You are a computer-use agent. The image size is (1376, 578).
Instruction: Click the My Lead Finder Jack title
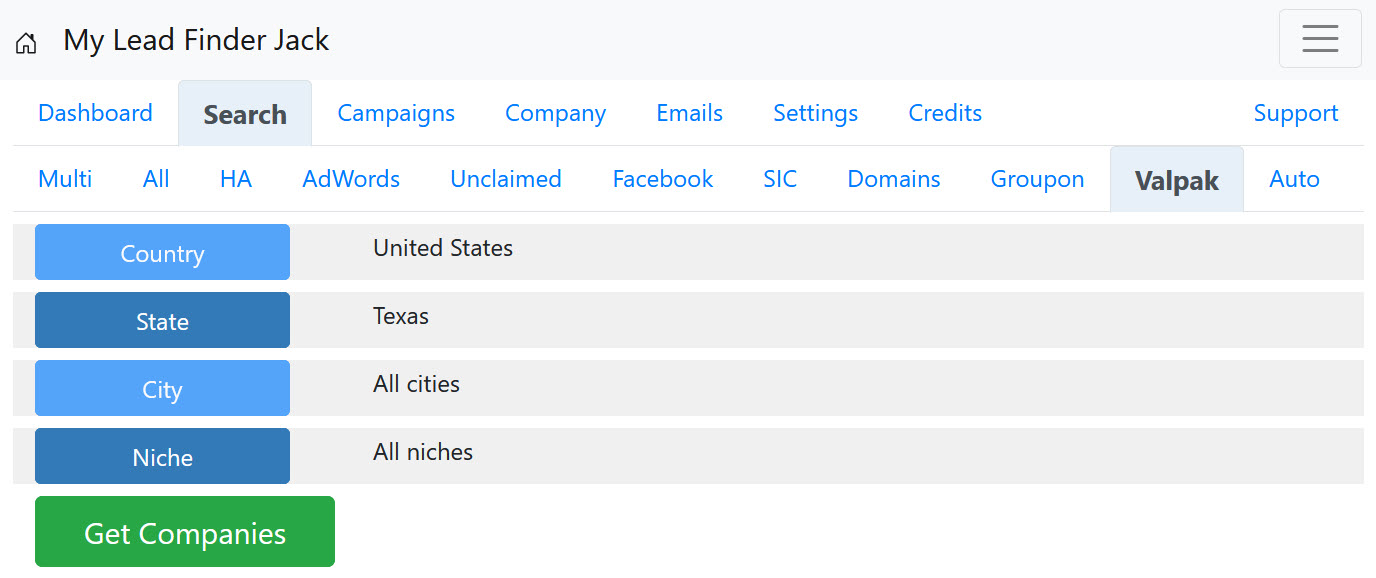[196, 41]
